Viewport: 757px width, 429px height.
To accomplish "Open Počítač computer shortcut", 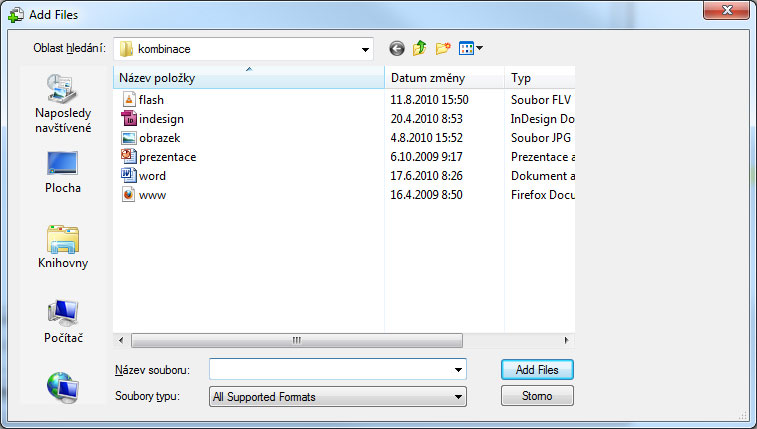I will coord(63,322).
